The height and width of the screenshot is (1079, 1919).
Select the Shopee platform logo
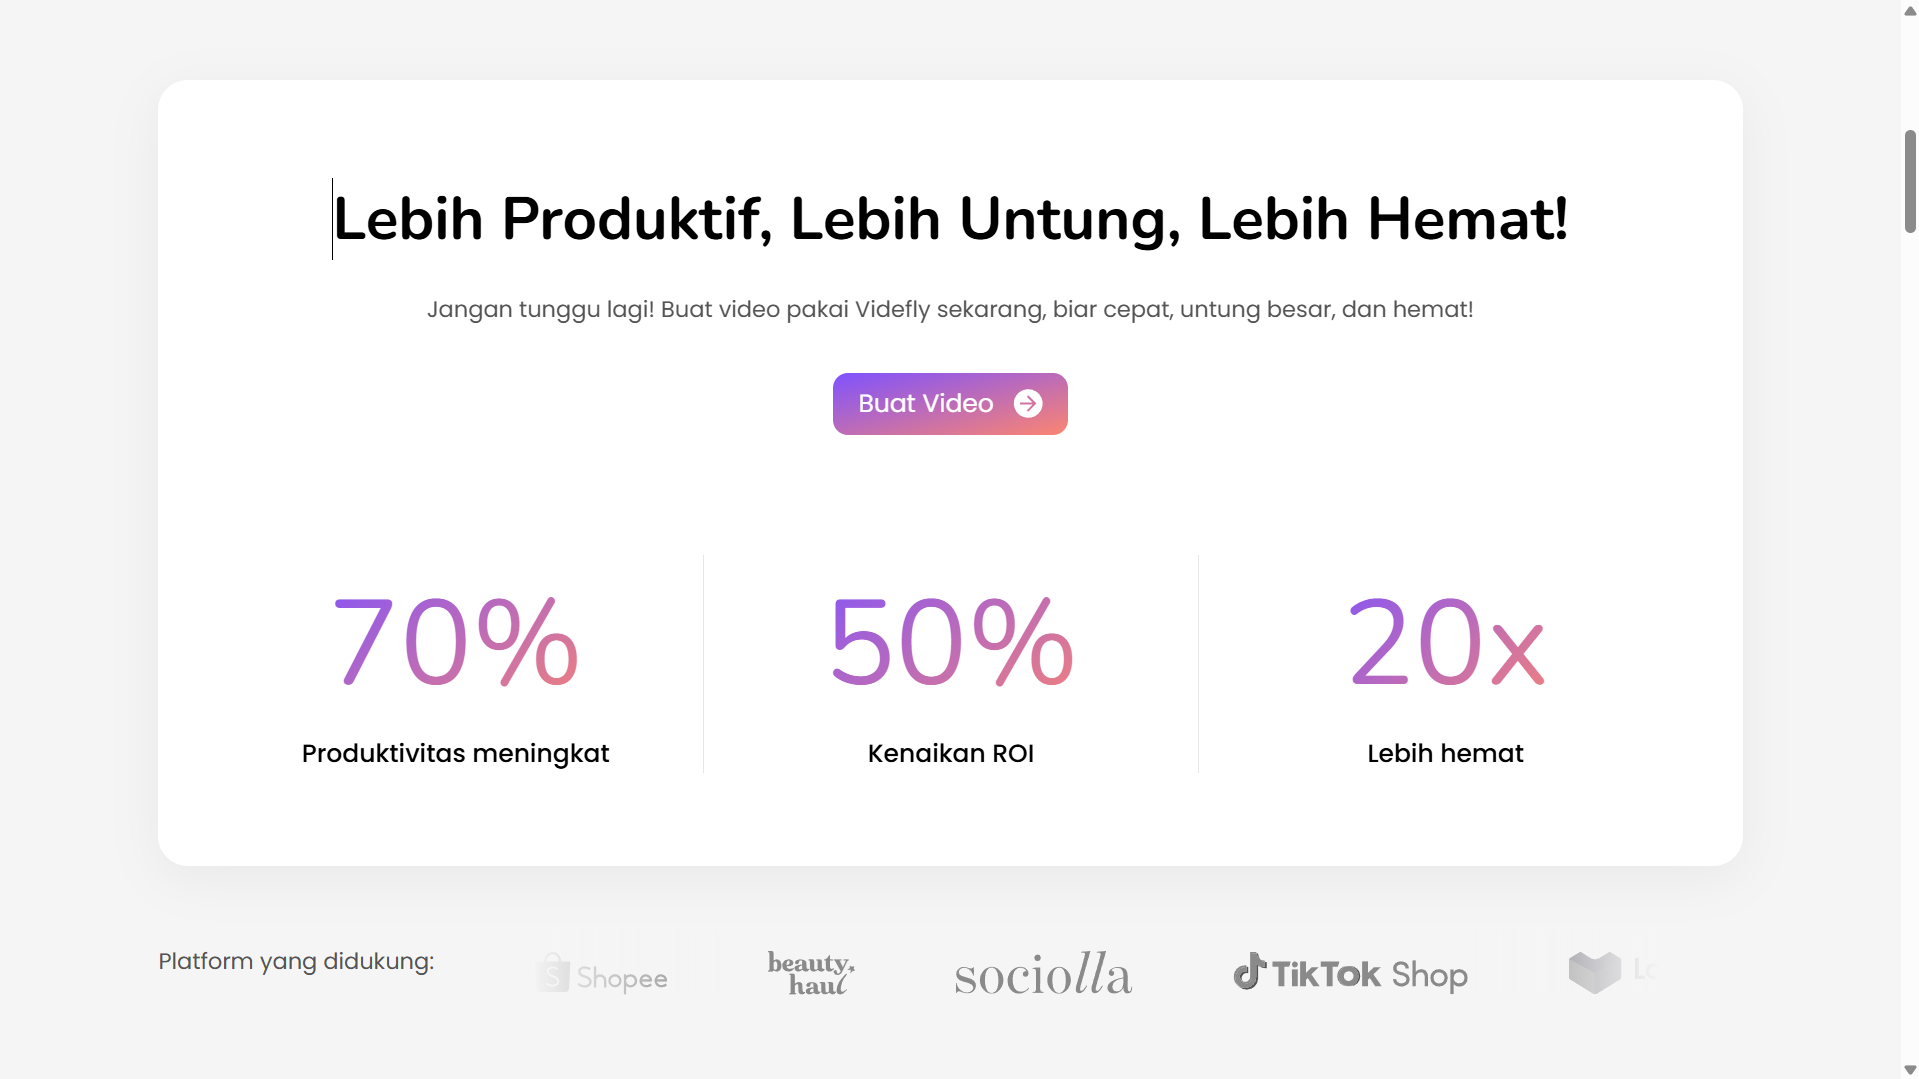[x=602, y=973]
